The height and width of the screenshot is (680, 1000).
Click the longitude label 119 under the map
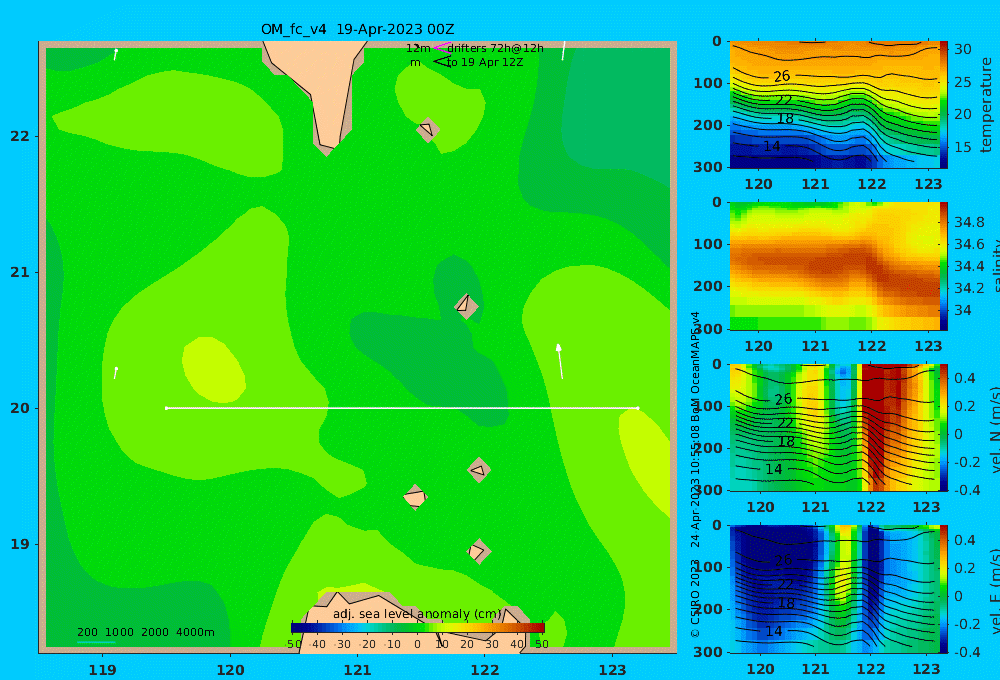[x=102, y=670]
